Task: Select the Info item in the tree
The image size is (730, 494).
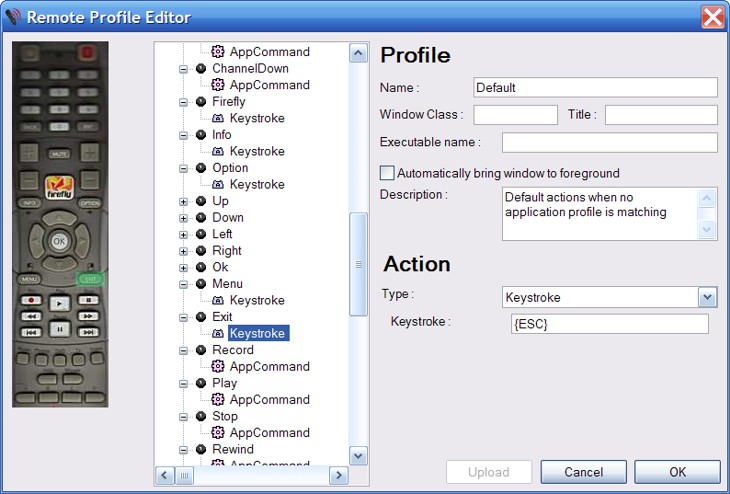Action: [x=221, y=135]
